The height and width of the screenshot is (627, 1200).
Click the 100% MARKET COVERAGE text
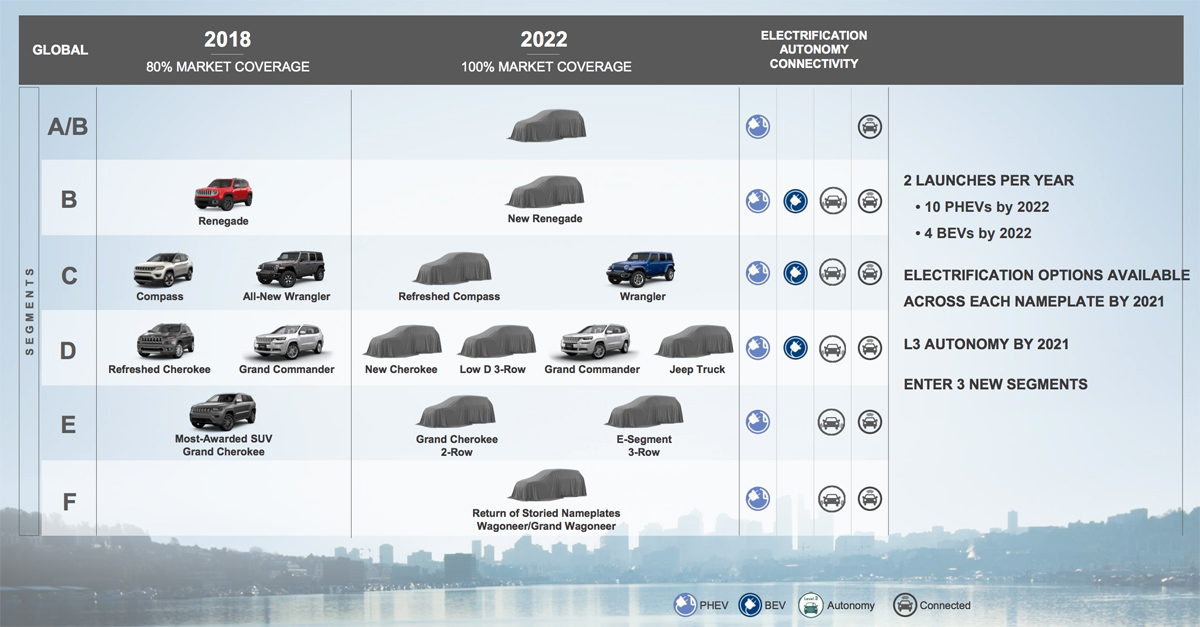click(x=546, y=67)
